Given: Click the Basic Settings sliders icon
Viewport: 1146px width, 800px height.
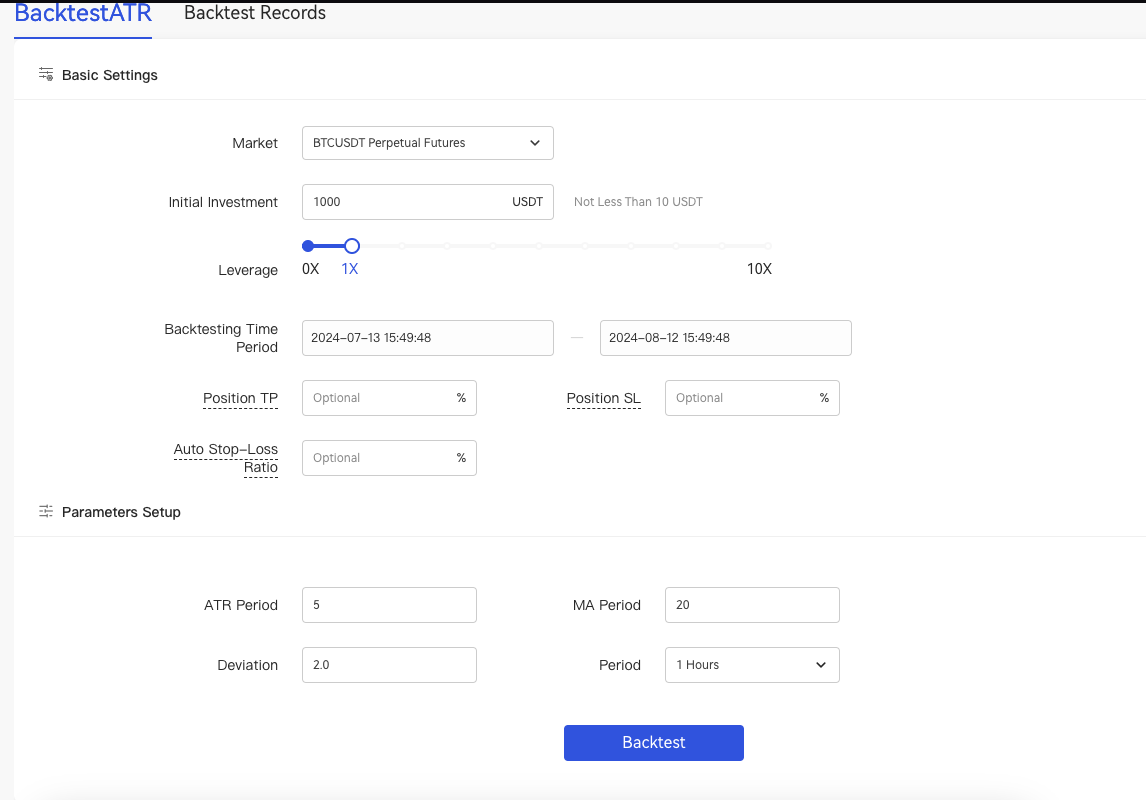Looking at the screenshot, I should pyautogui.click(x=46, y=74).
